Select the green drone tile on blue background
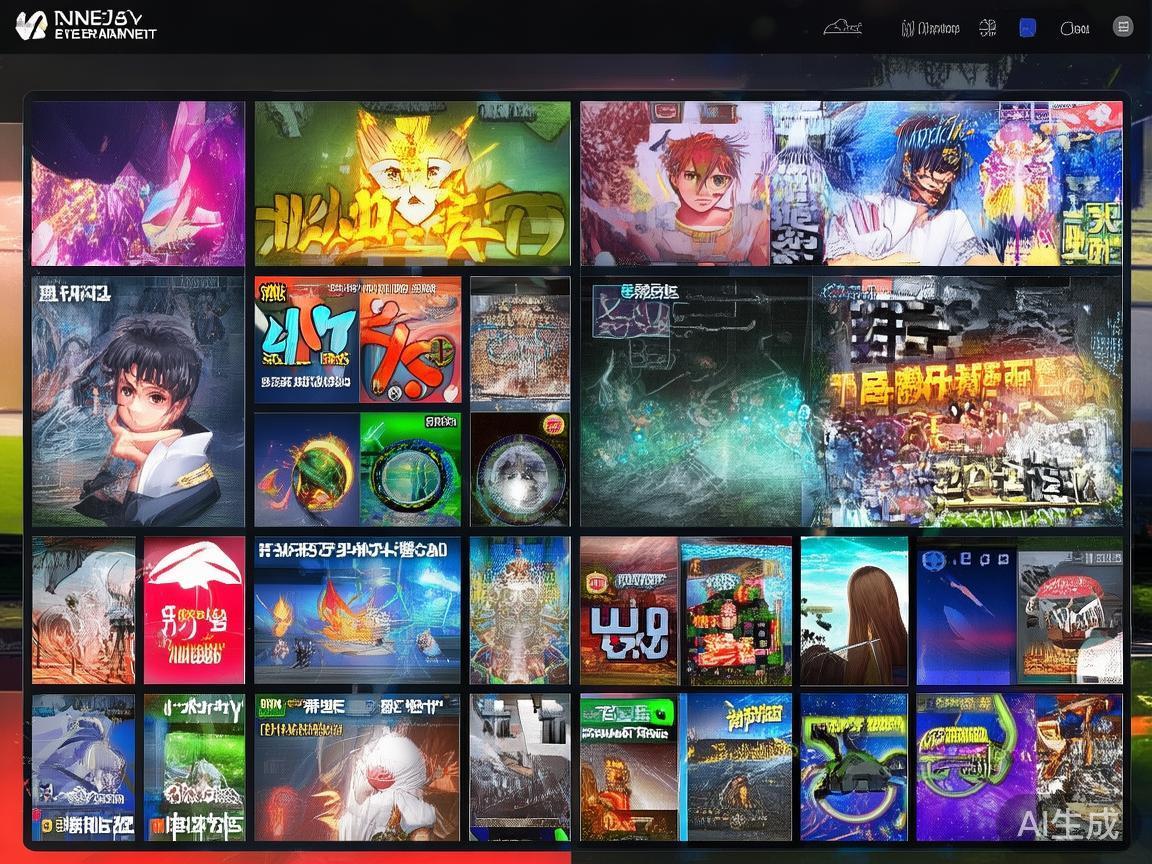 (854, 767)
